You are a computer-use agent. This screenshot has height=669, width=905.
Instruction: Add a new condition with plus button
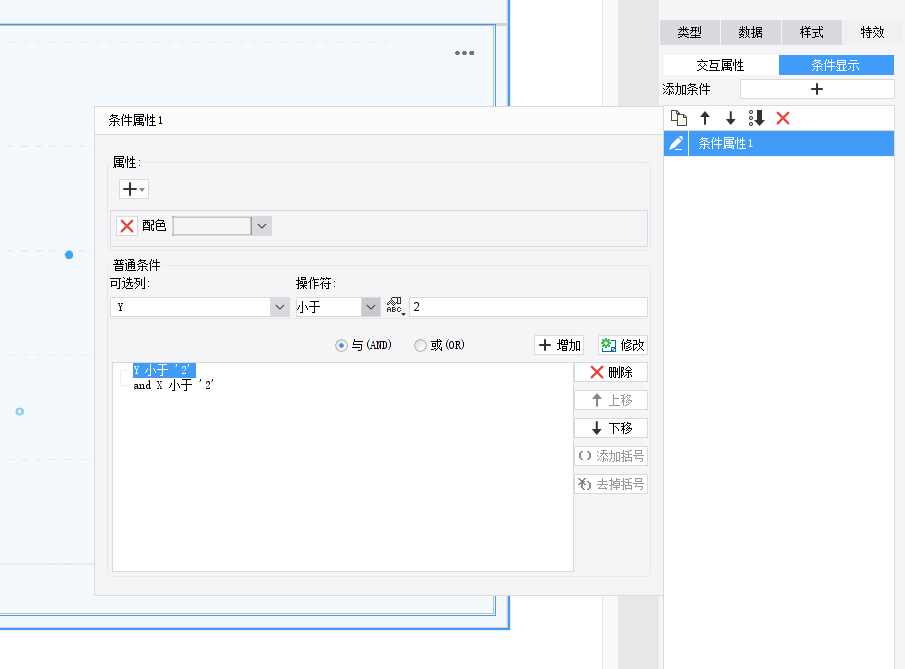coord(817,89)
